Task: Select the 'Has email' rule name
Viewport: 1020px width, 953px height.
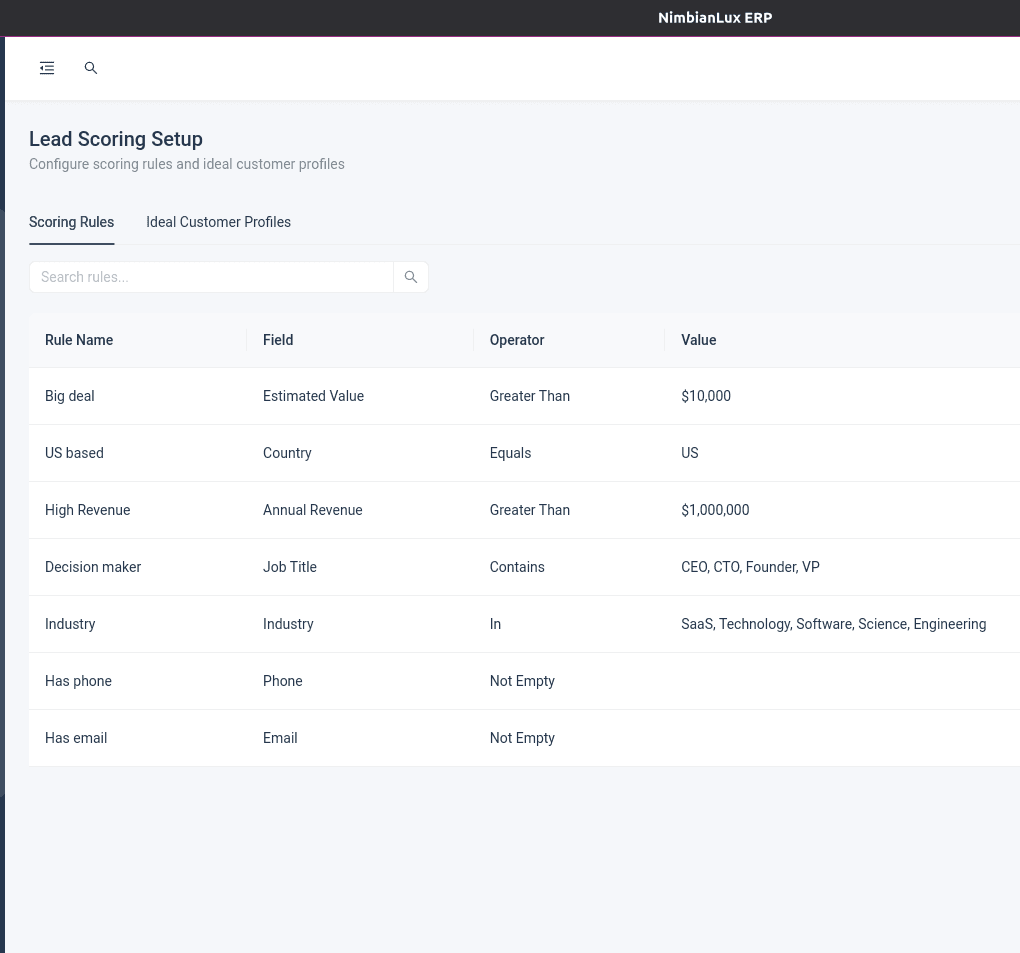Action: tap(75, 738)
